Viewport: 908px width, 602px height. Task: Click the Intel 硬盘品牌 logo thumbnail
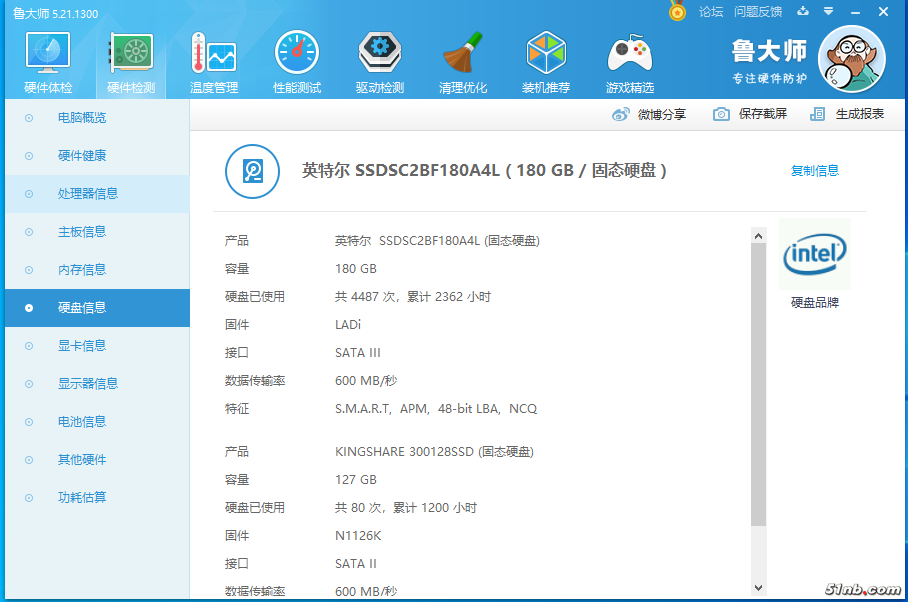point(815,255)
